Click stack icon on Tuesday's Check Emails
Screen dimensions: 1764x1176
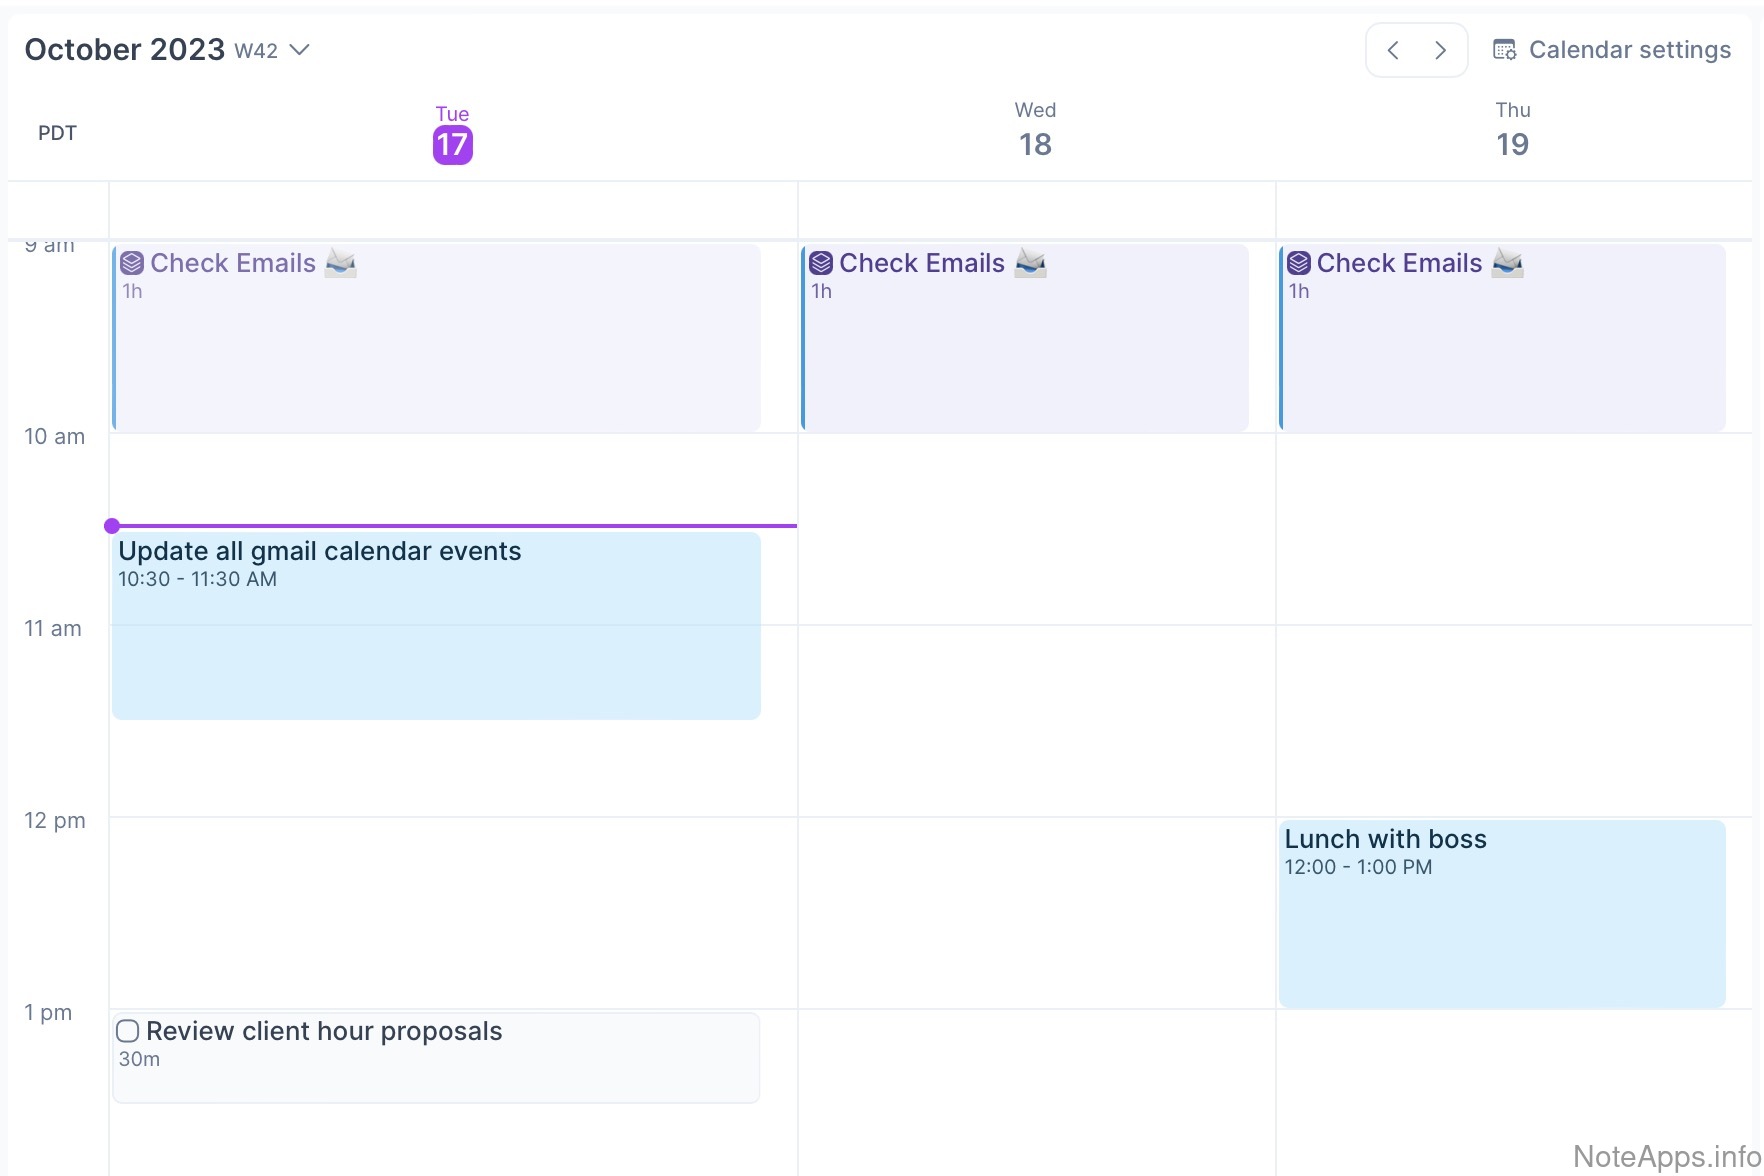click(x=132, y=263)
